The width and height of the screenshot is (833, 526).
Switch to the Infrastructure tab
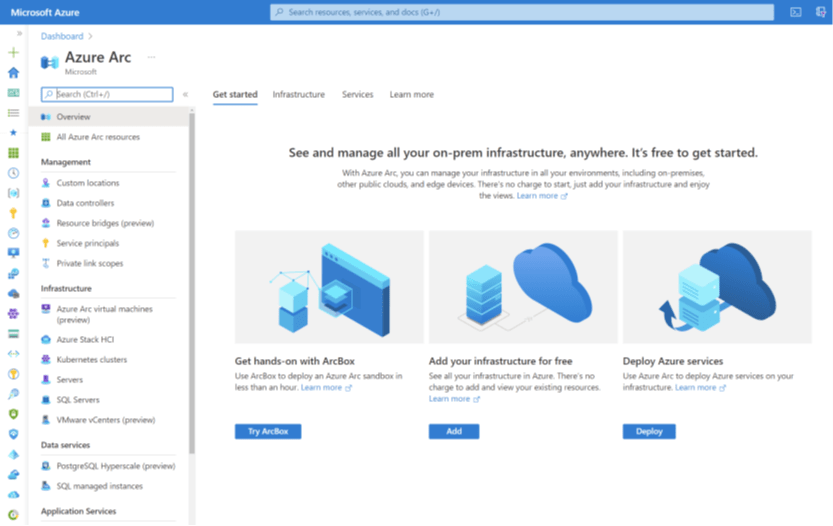click(298, 94)
